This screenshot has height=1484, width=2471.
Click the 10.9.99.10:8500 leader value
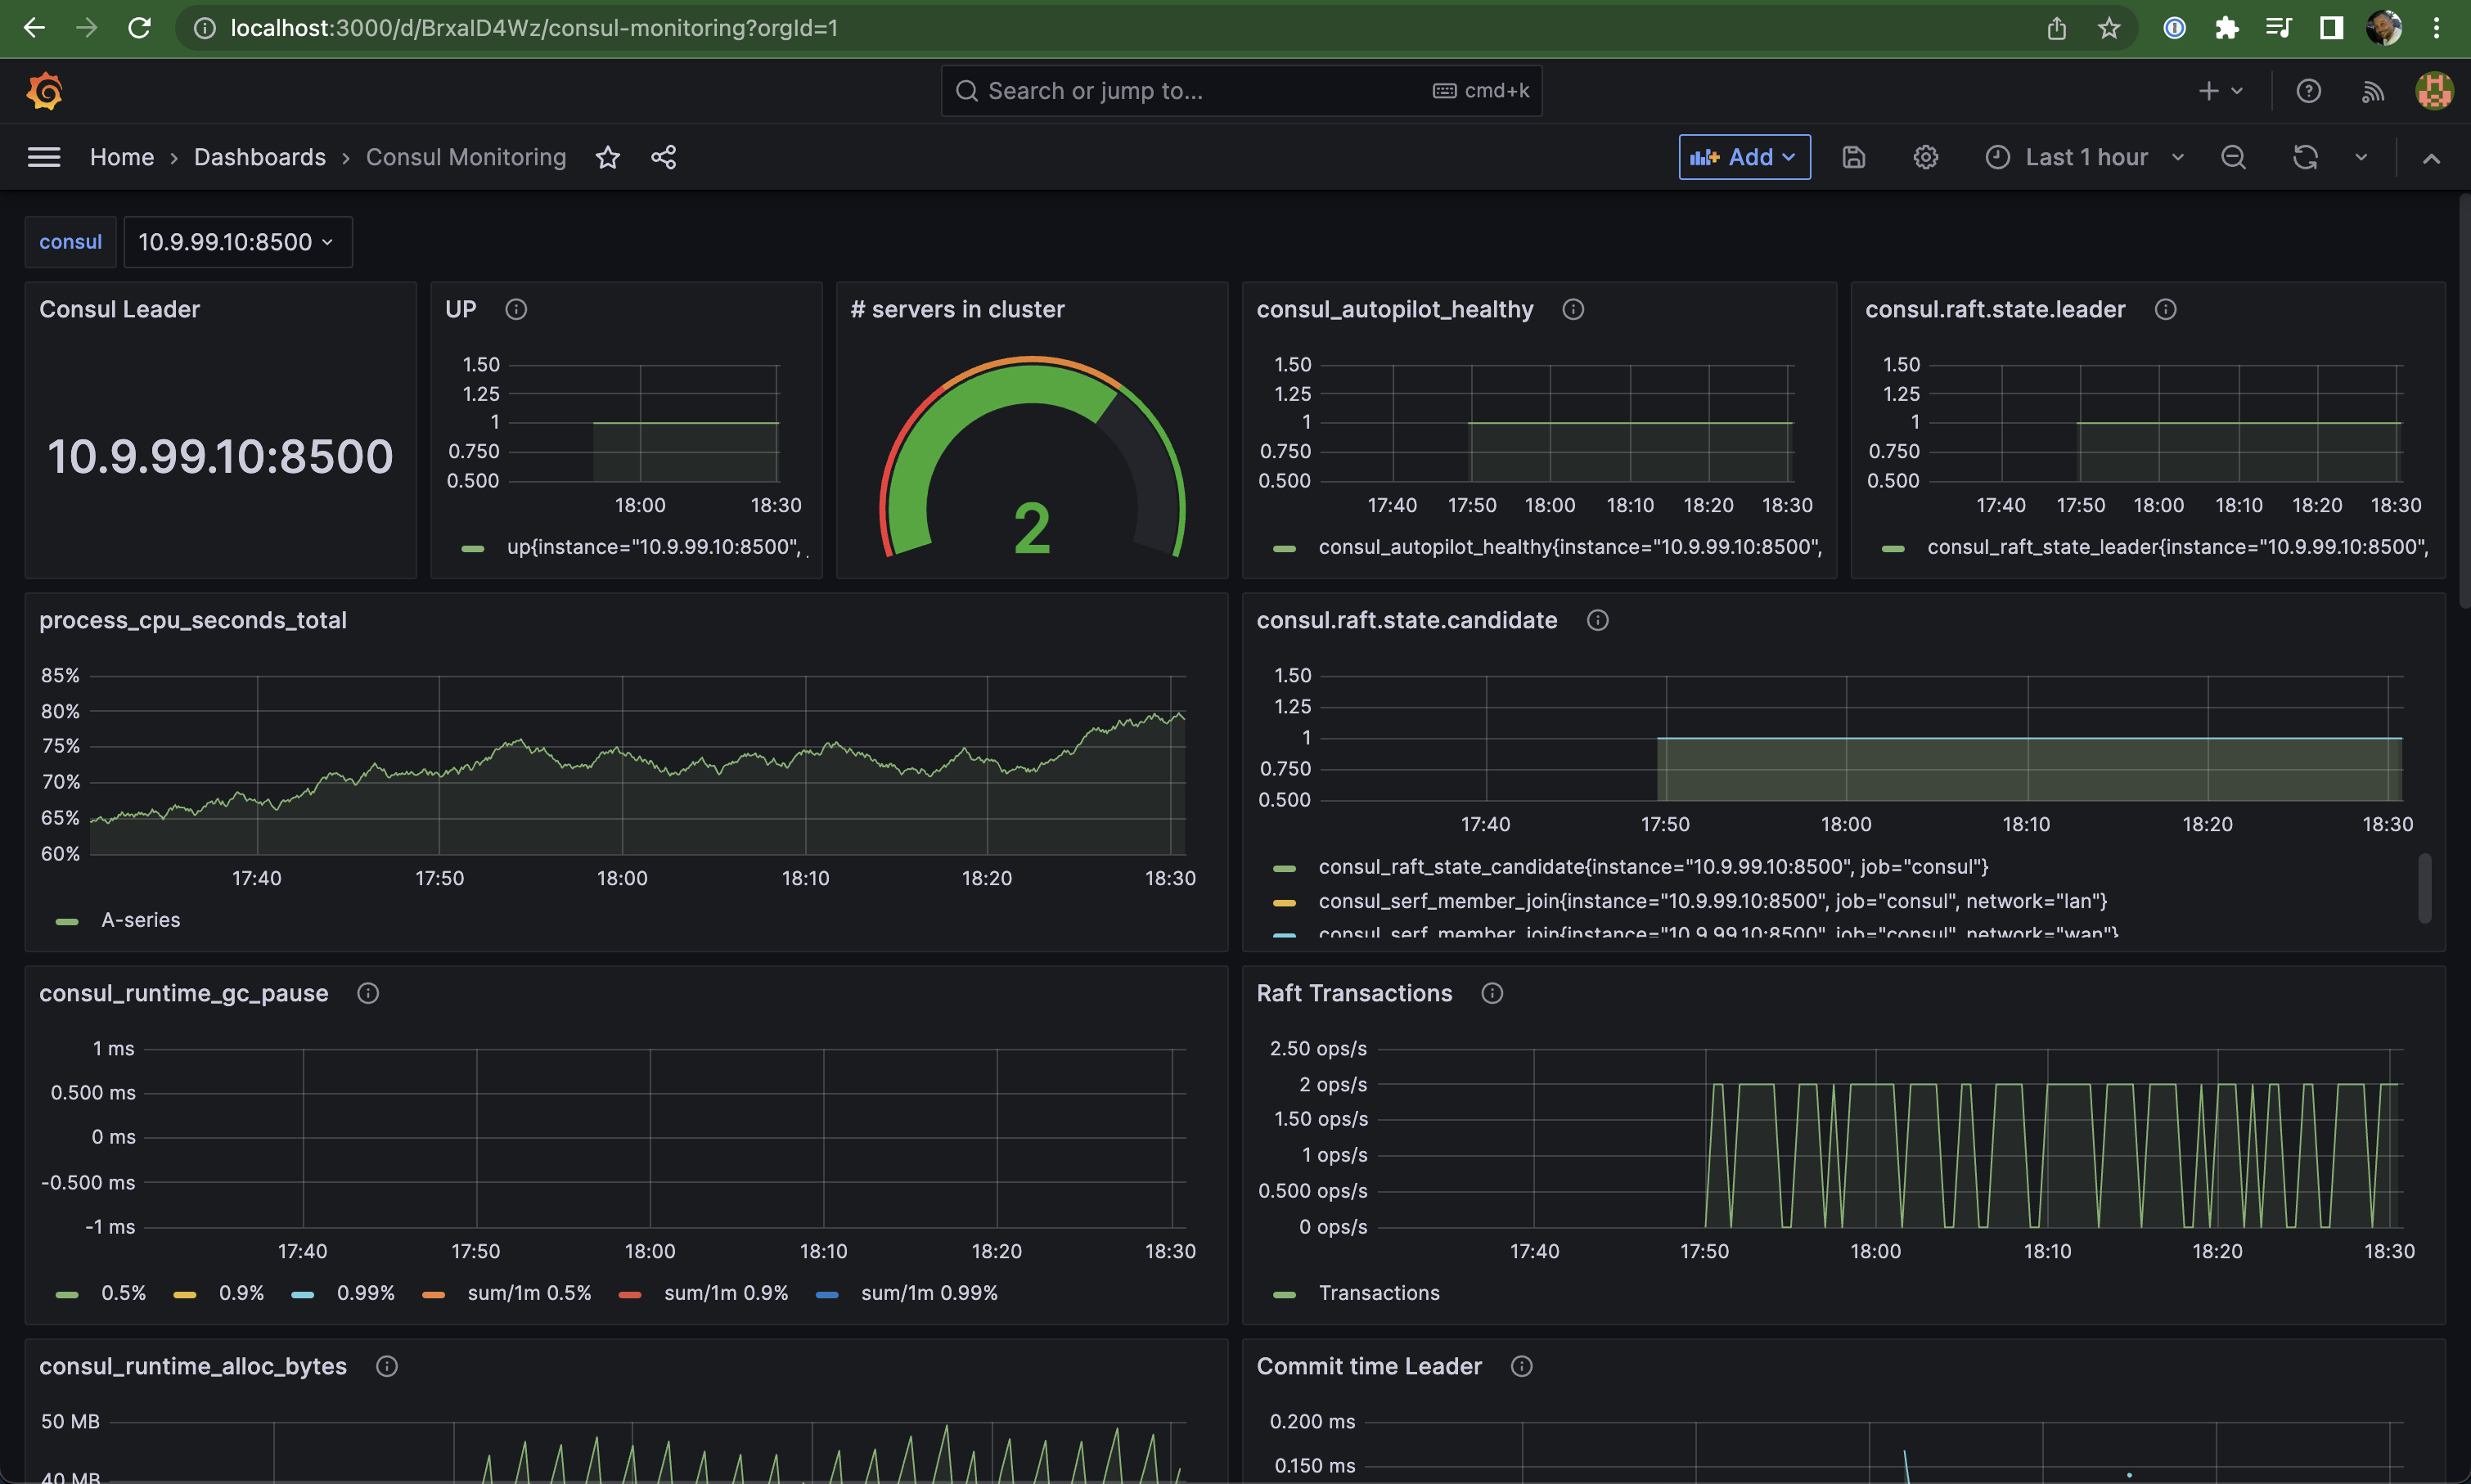220,457
